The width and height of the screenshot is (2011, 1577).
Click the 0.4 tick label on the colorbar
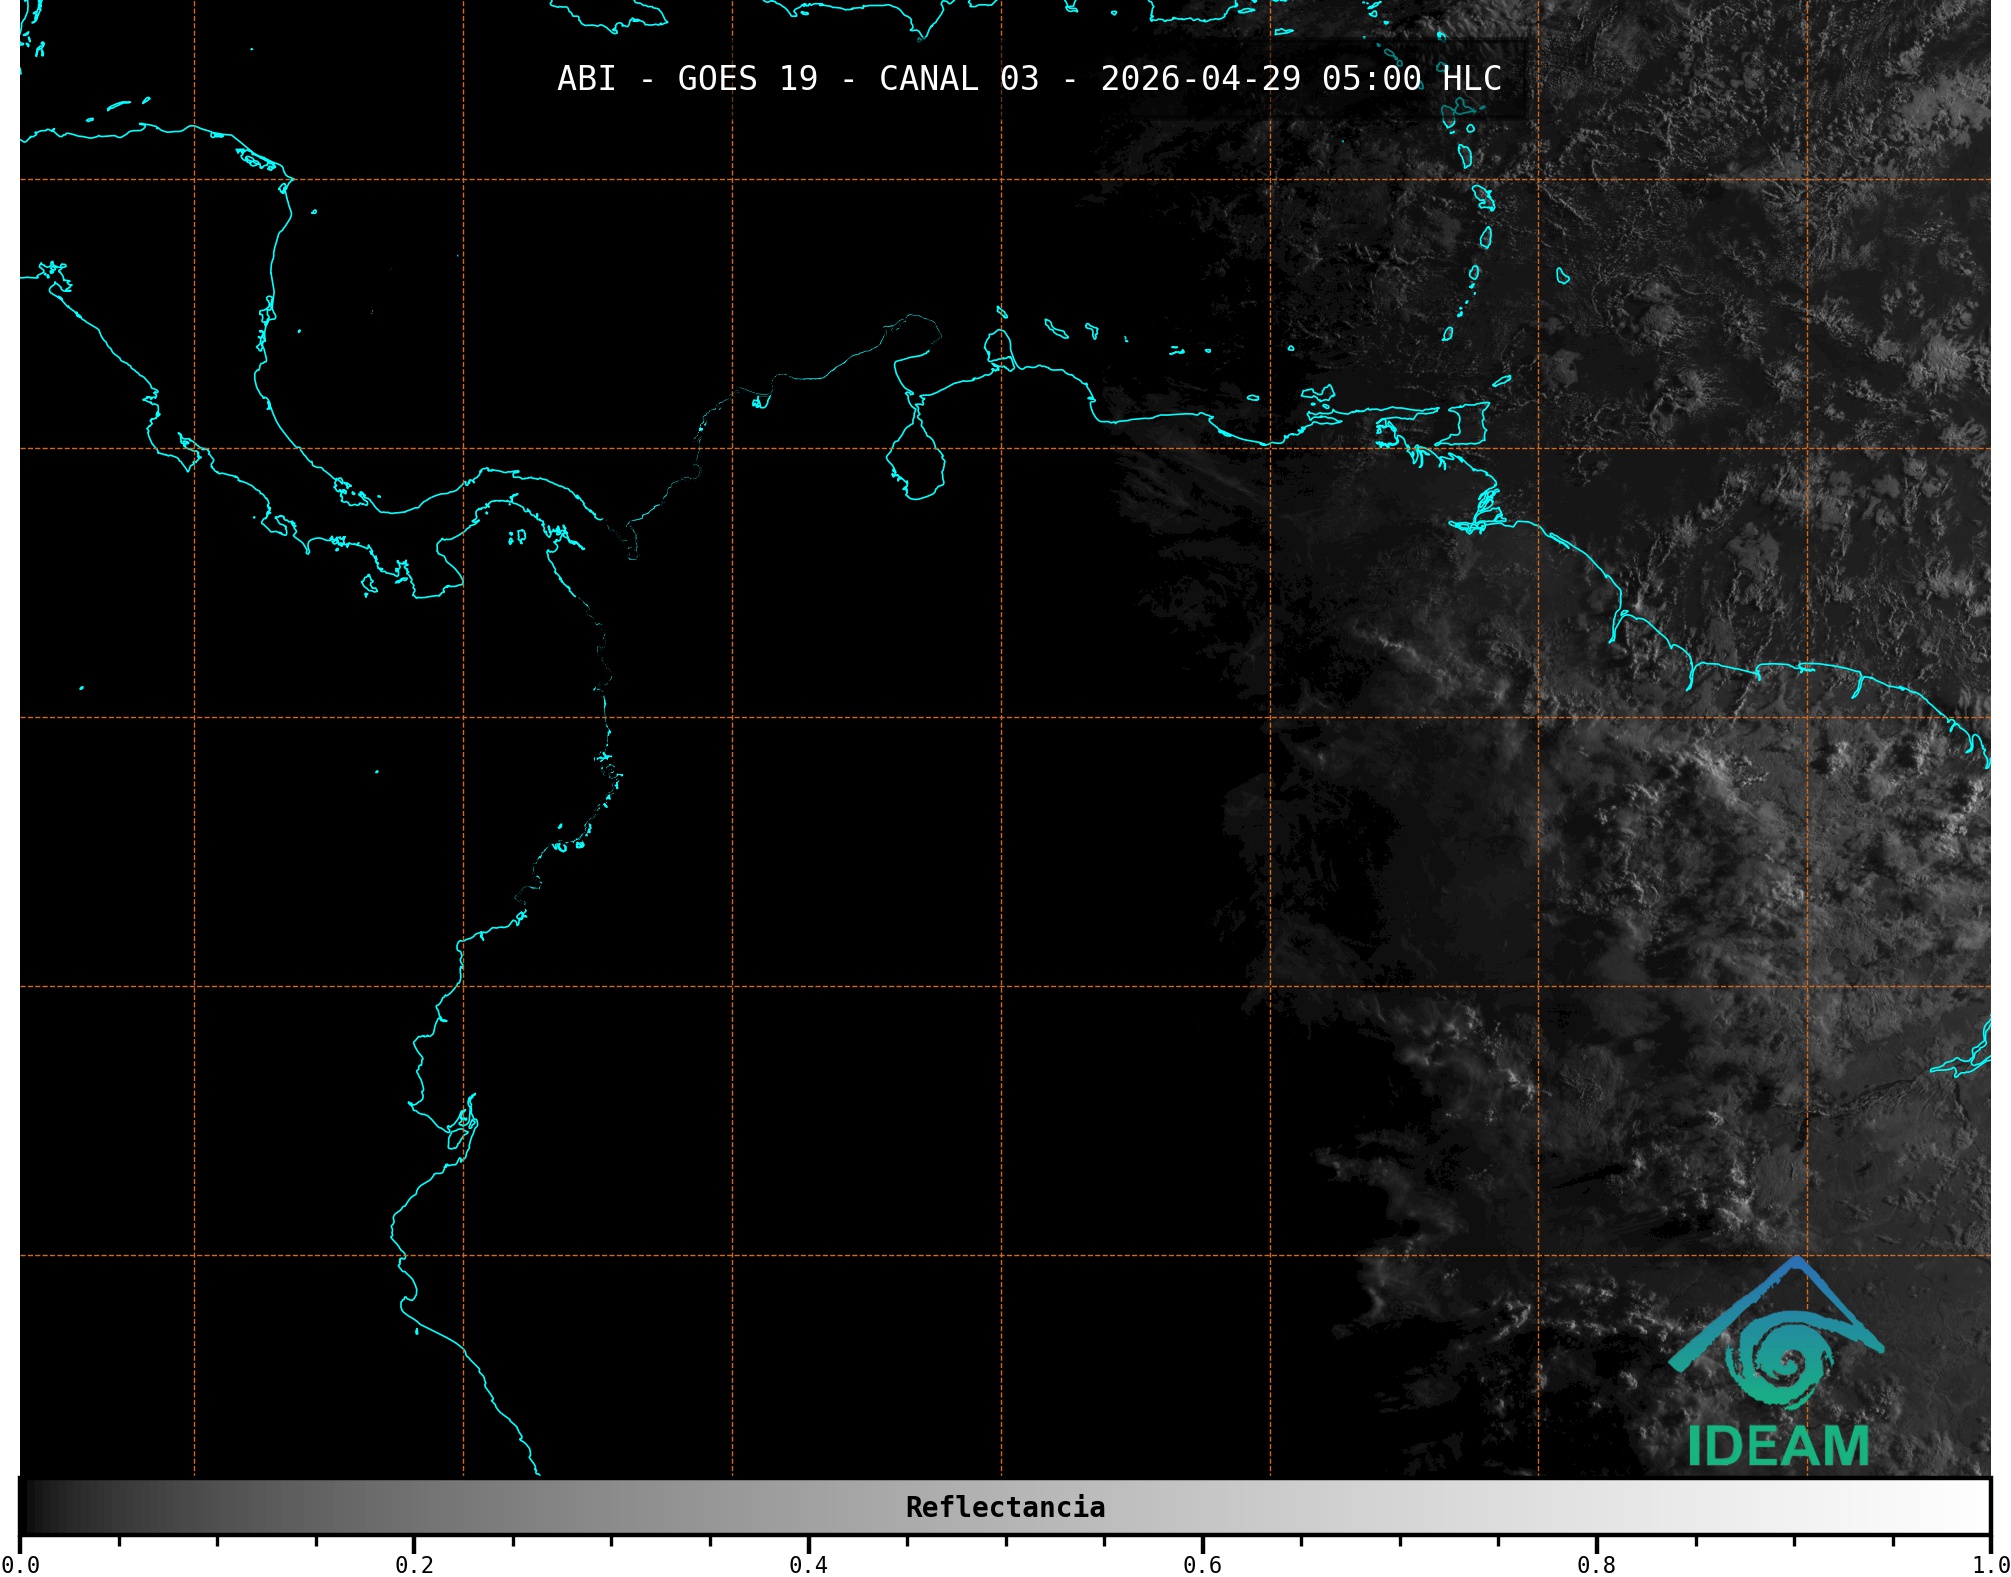click(808, 1564)
